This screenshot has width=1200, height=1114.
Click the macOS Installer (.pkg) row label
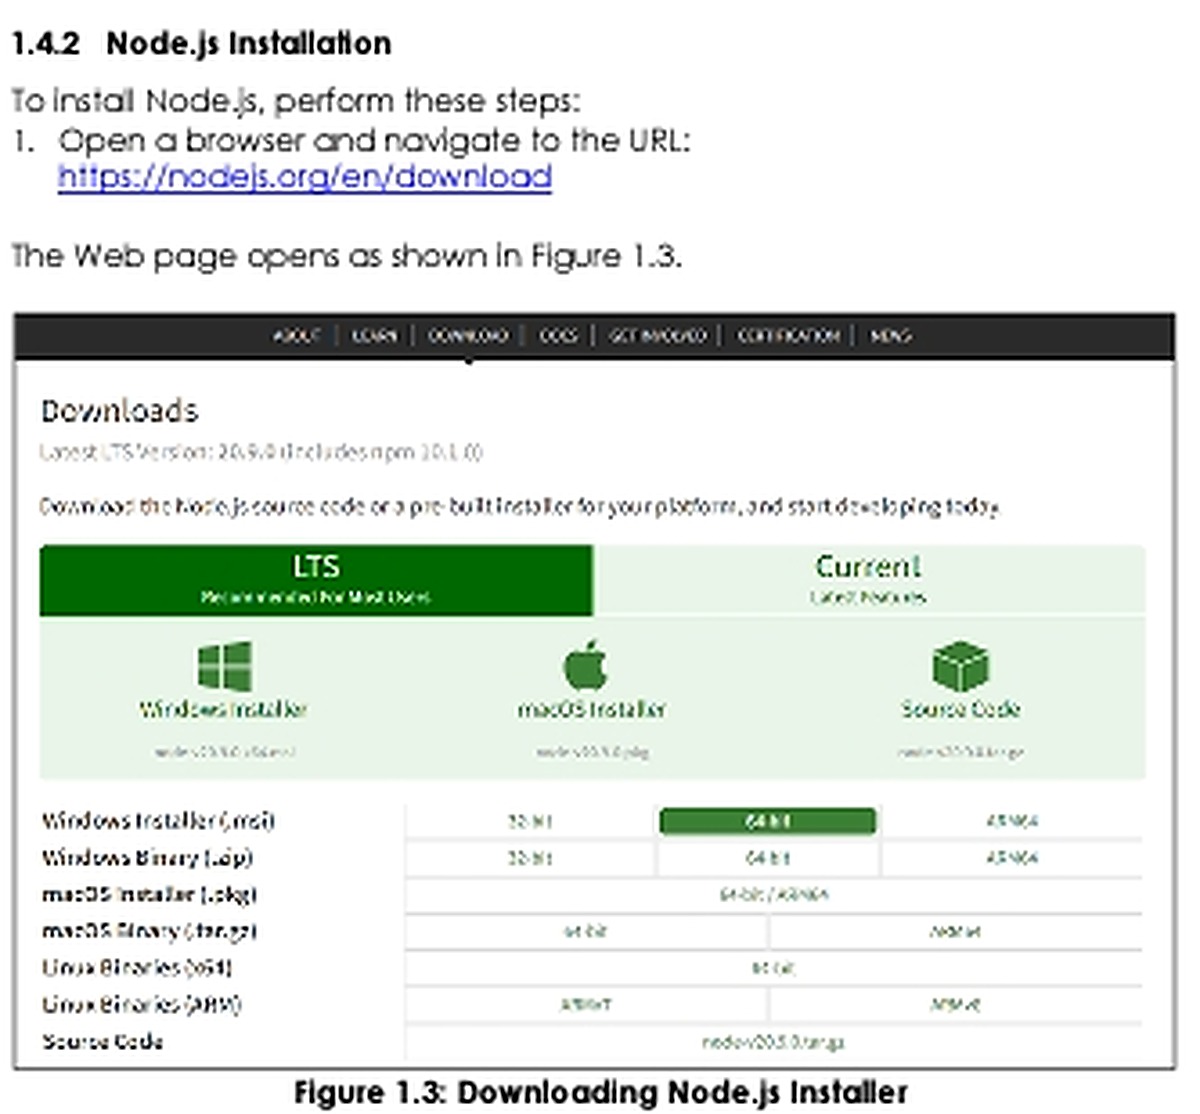pyautogui.click(x=149, y=895)
